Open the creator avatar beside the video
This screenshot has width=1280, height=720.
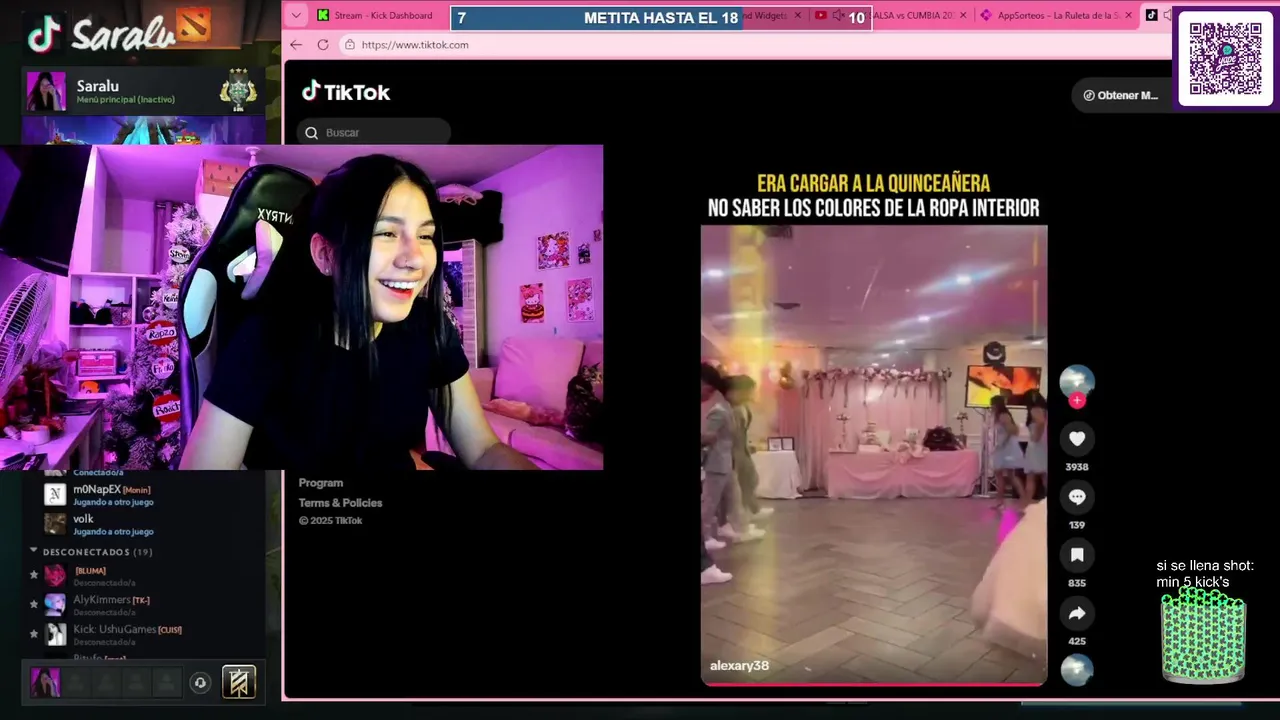[x=1077, y=382]
